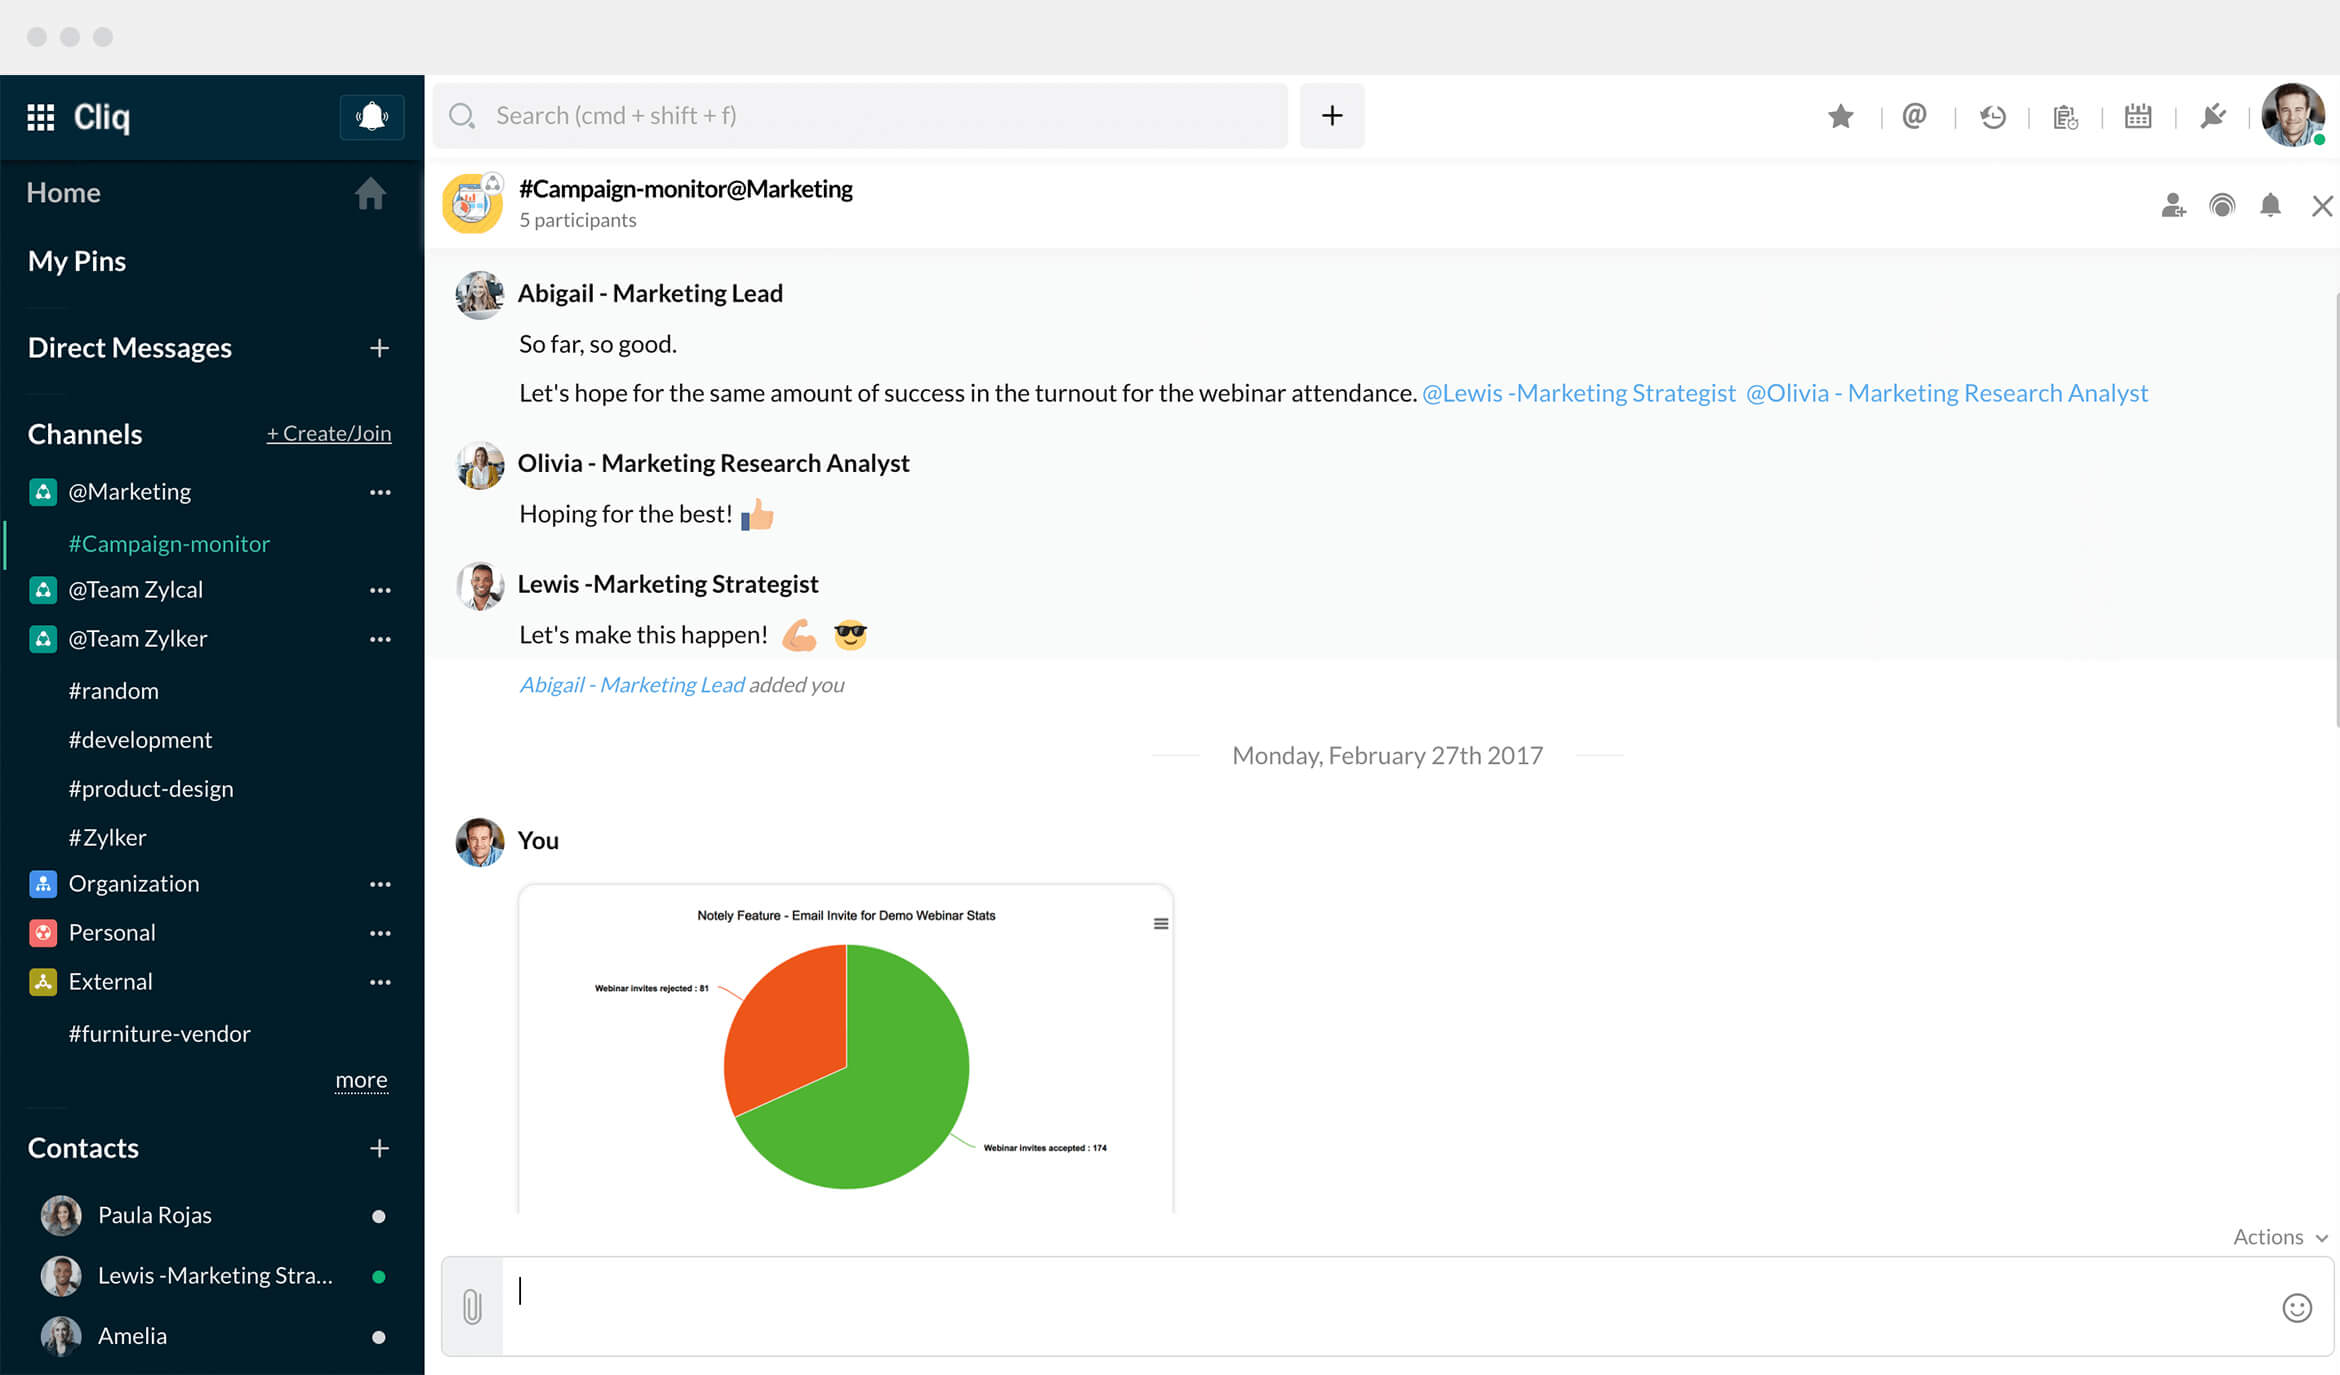The height and width of the screenshot is (1375, 2340).
Task: Click the apps grid icon beside Cliq
Action: point(40,117)
